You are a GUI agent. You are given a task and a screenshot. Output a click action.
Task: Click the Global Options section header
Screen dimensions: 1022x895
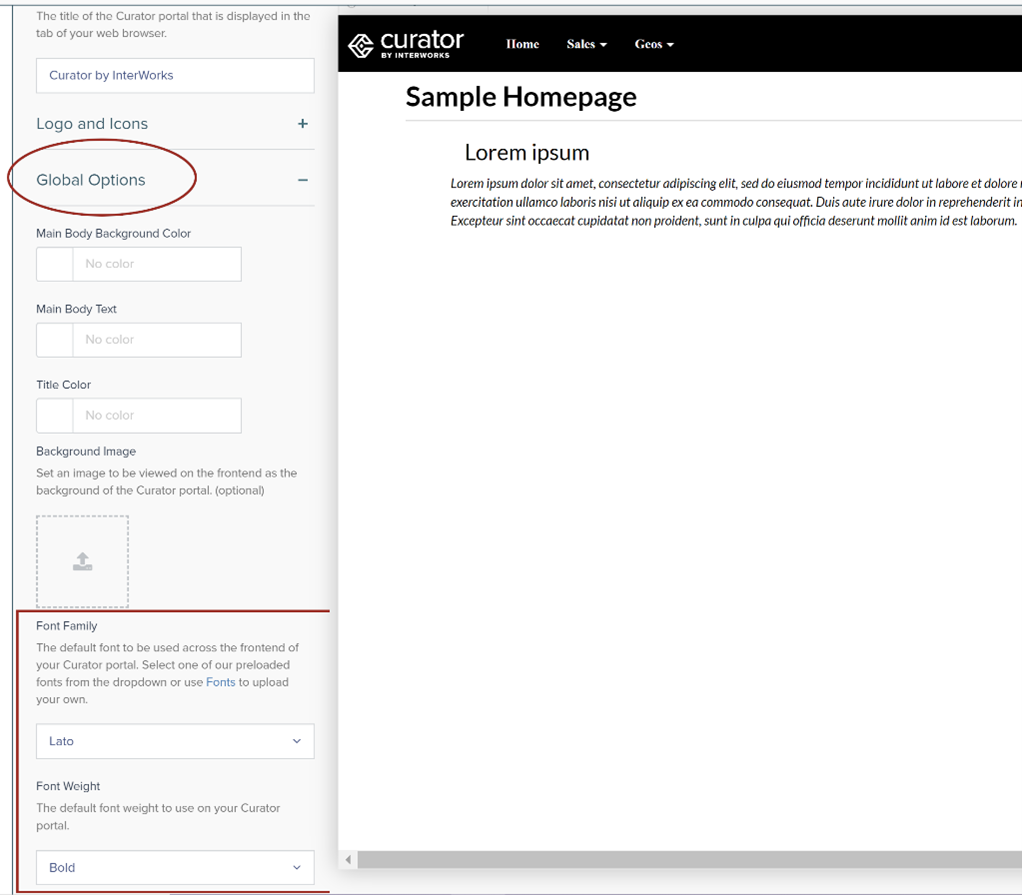pyautogui.click(x=91, y=180)
